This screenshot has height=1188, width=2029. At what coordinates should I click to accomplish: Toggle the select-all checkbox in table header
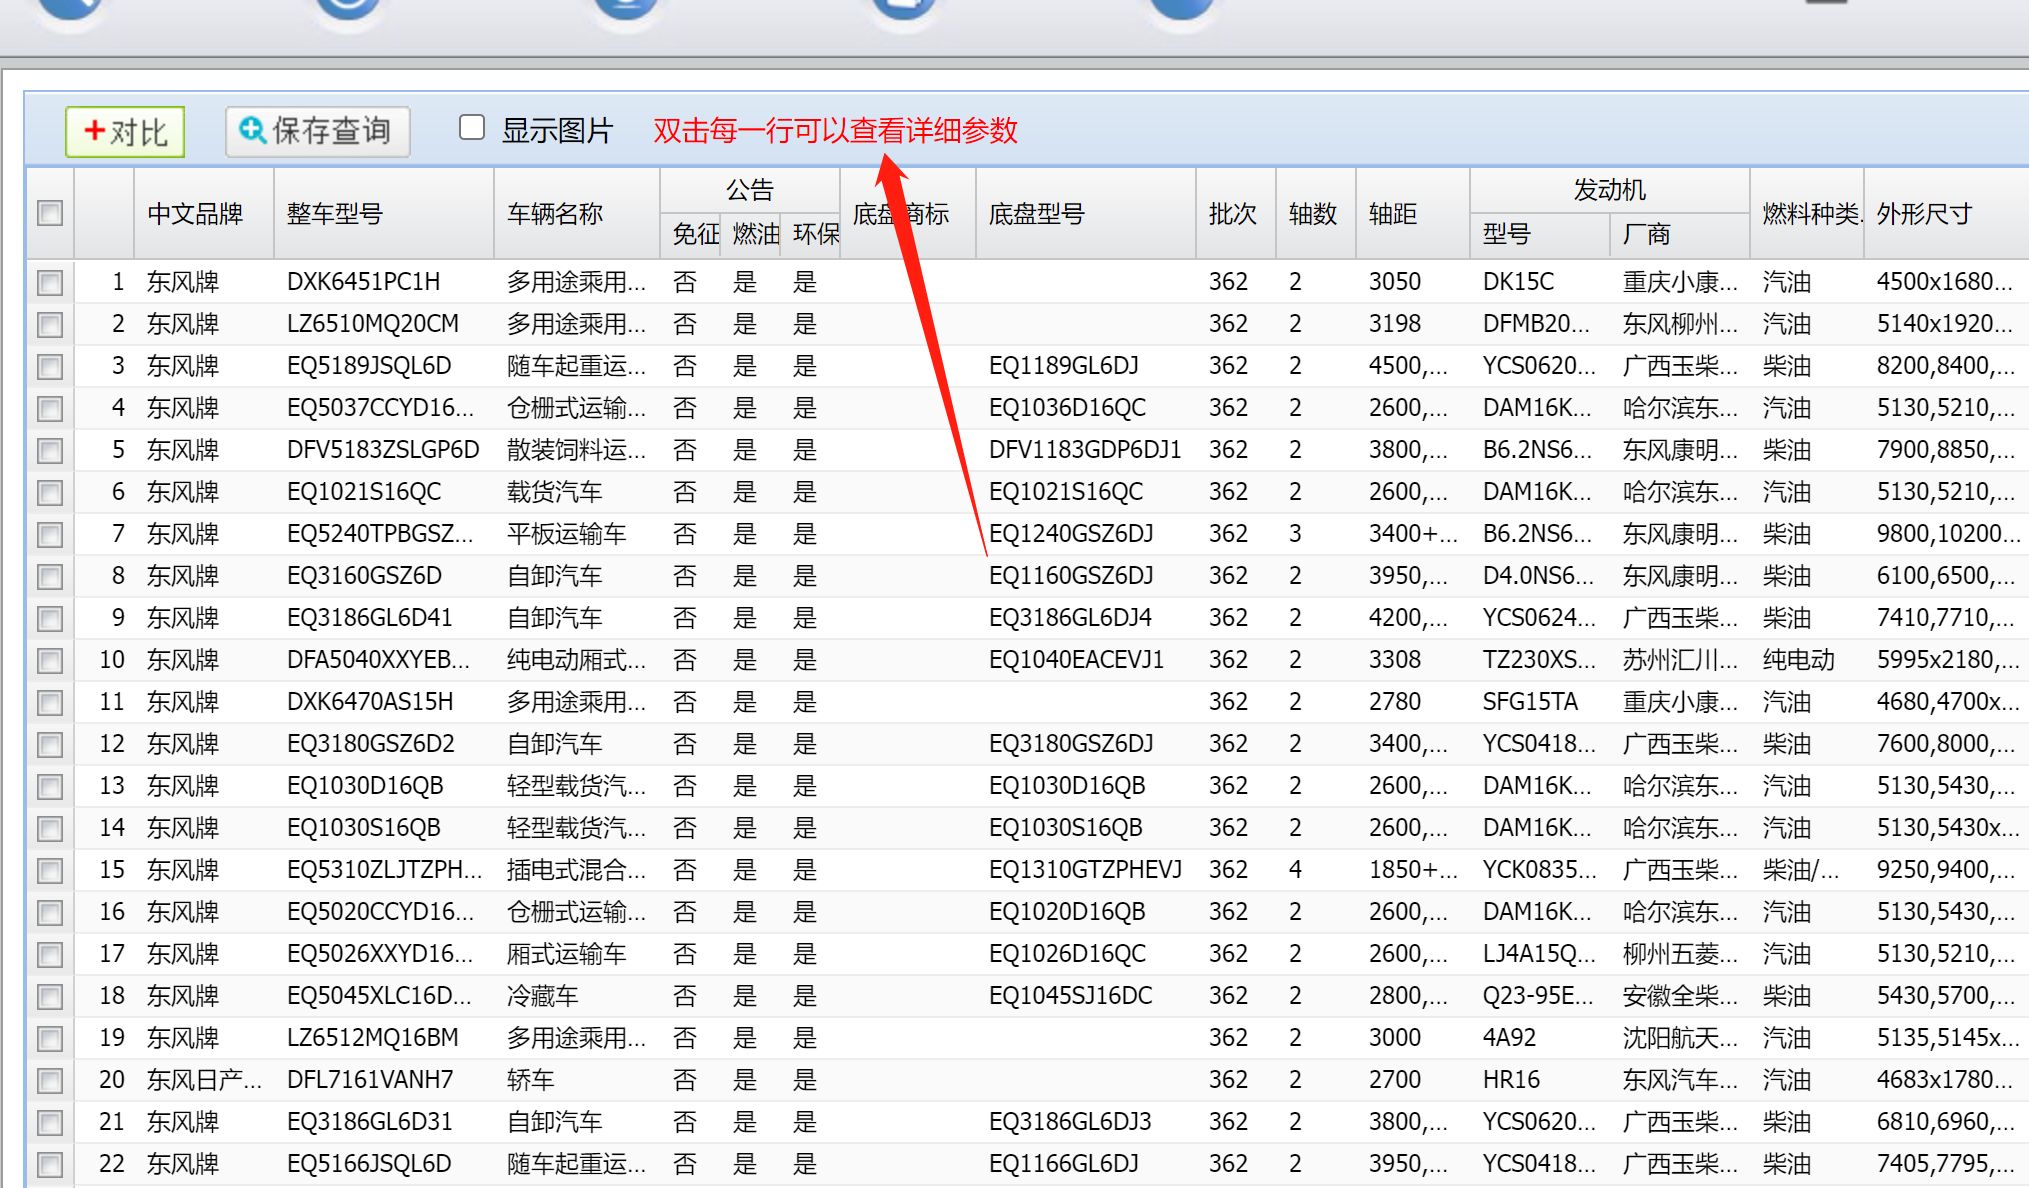(50, 213)
